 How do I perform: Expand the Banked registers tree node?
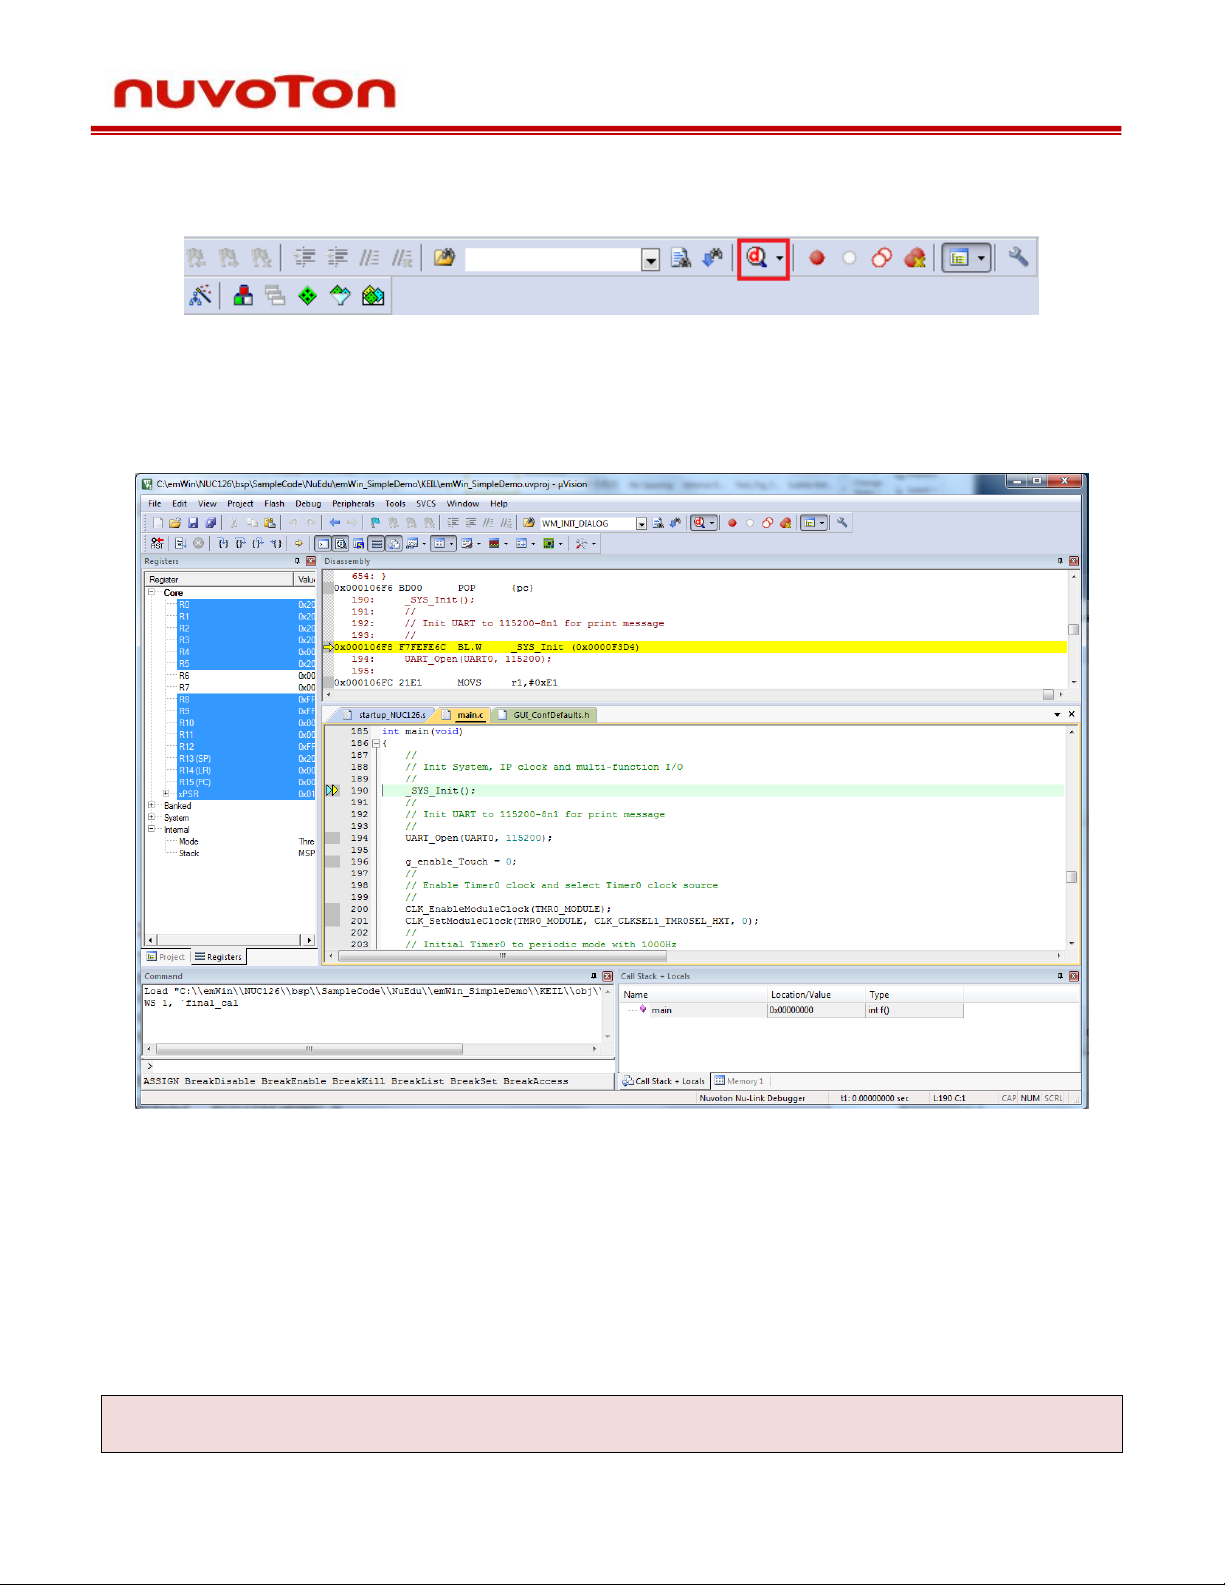pos(152,806)
